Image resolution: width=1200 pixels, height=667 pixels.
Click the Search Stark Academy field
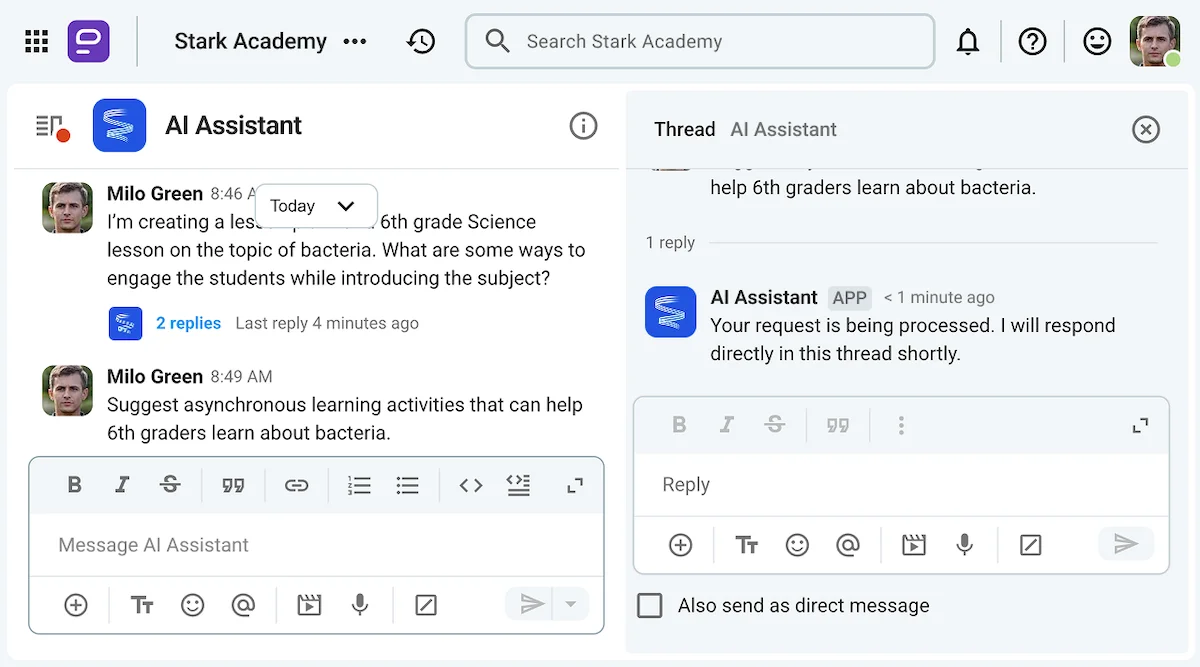pos(700,41)
